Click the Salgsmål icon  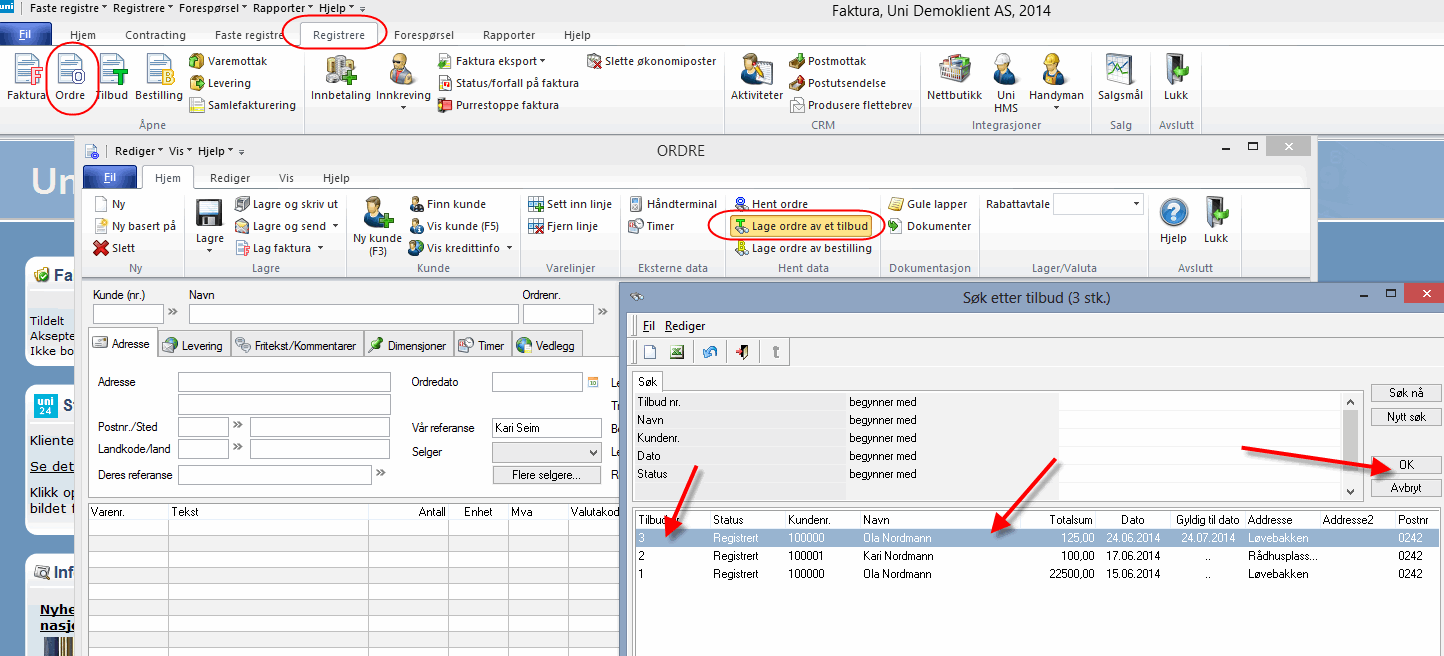(1120, 77)
